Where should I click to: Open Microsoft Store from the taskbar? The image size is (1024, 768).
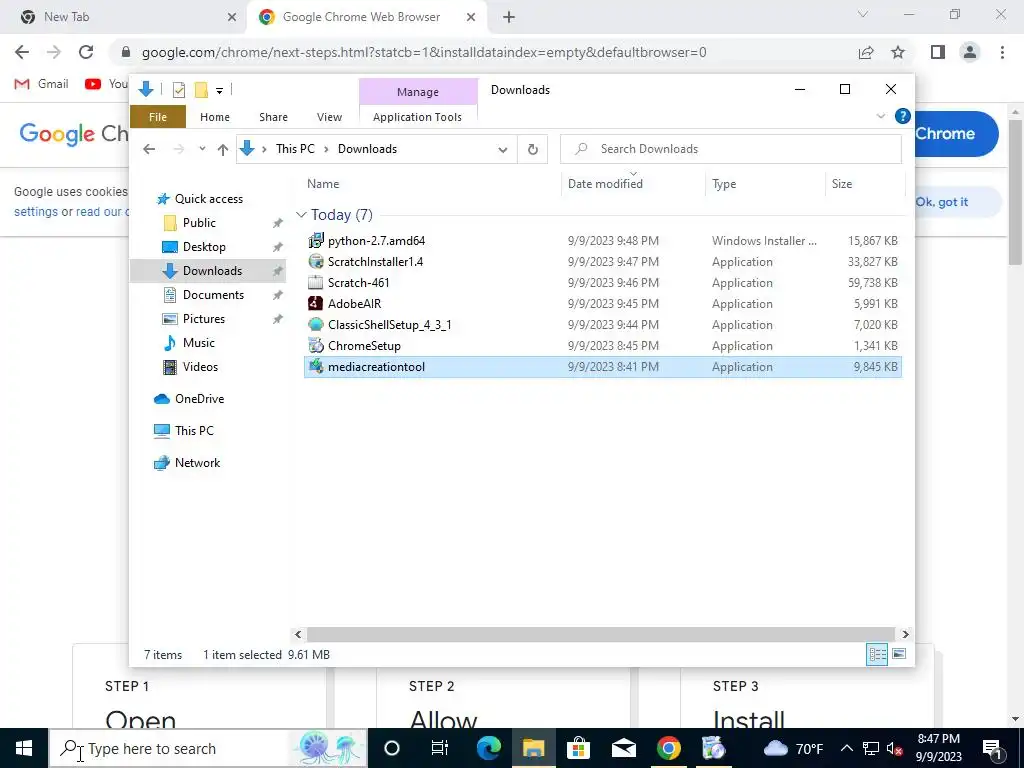point(578,748)
